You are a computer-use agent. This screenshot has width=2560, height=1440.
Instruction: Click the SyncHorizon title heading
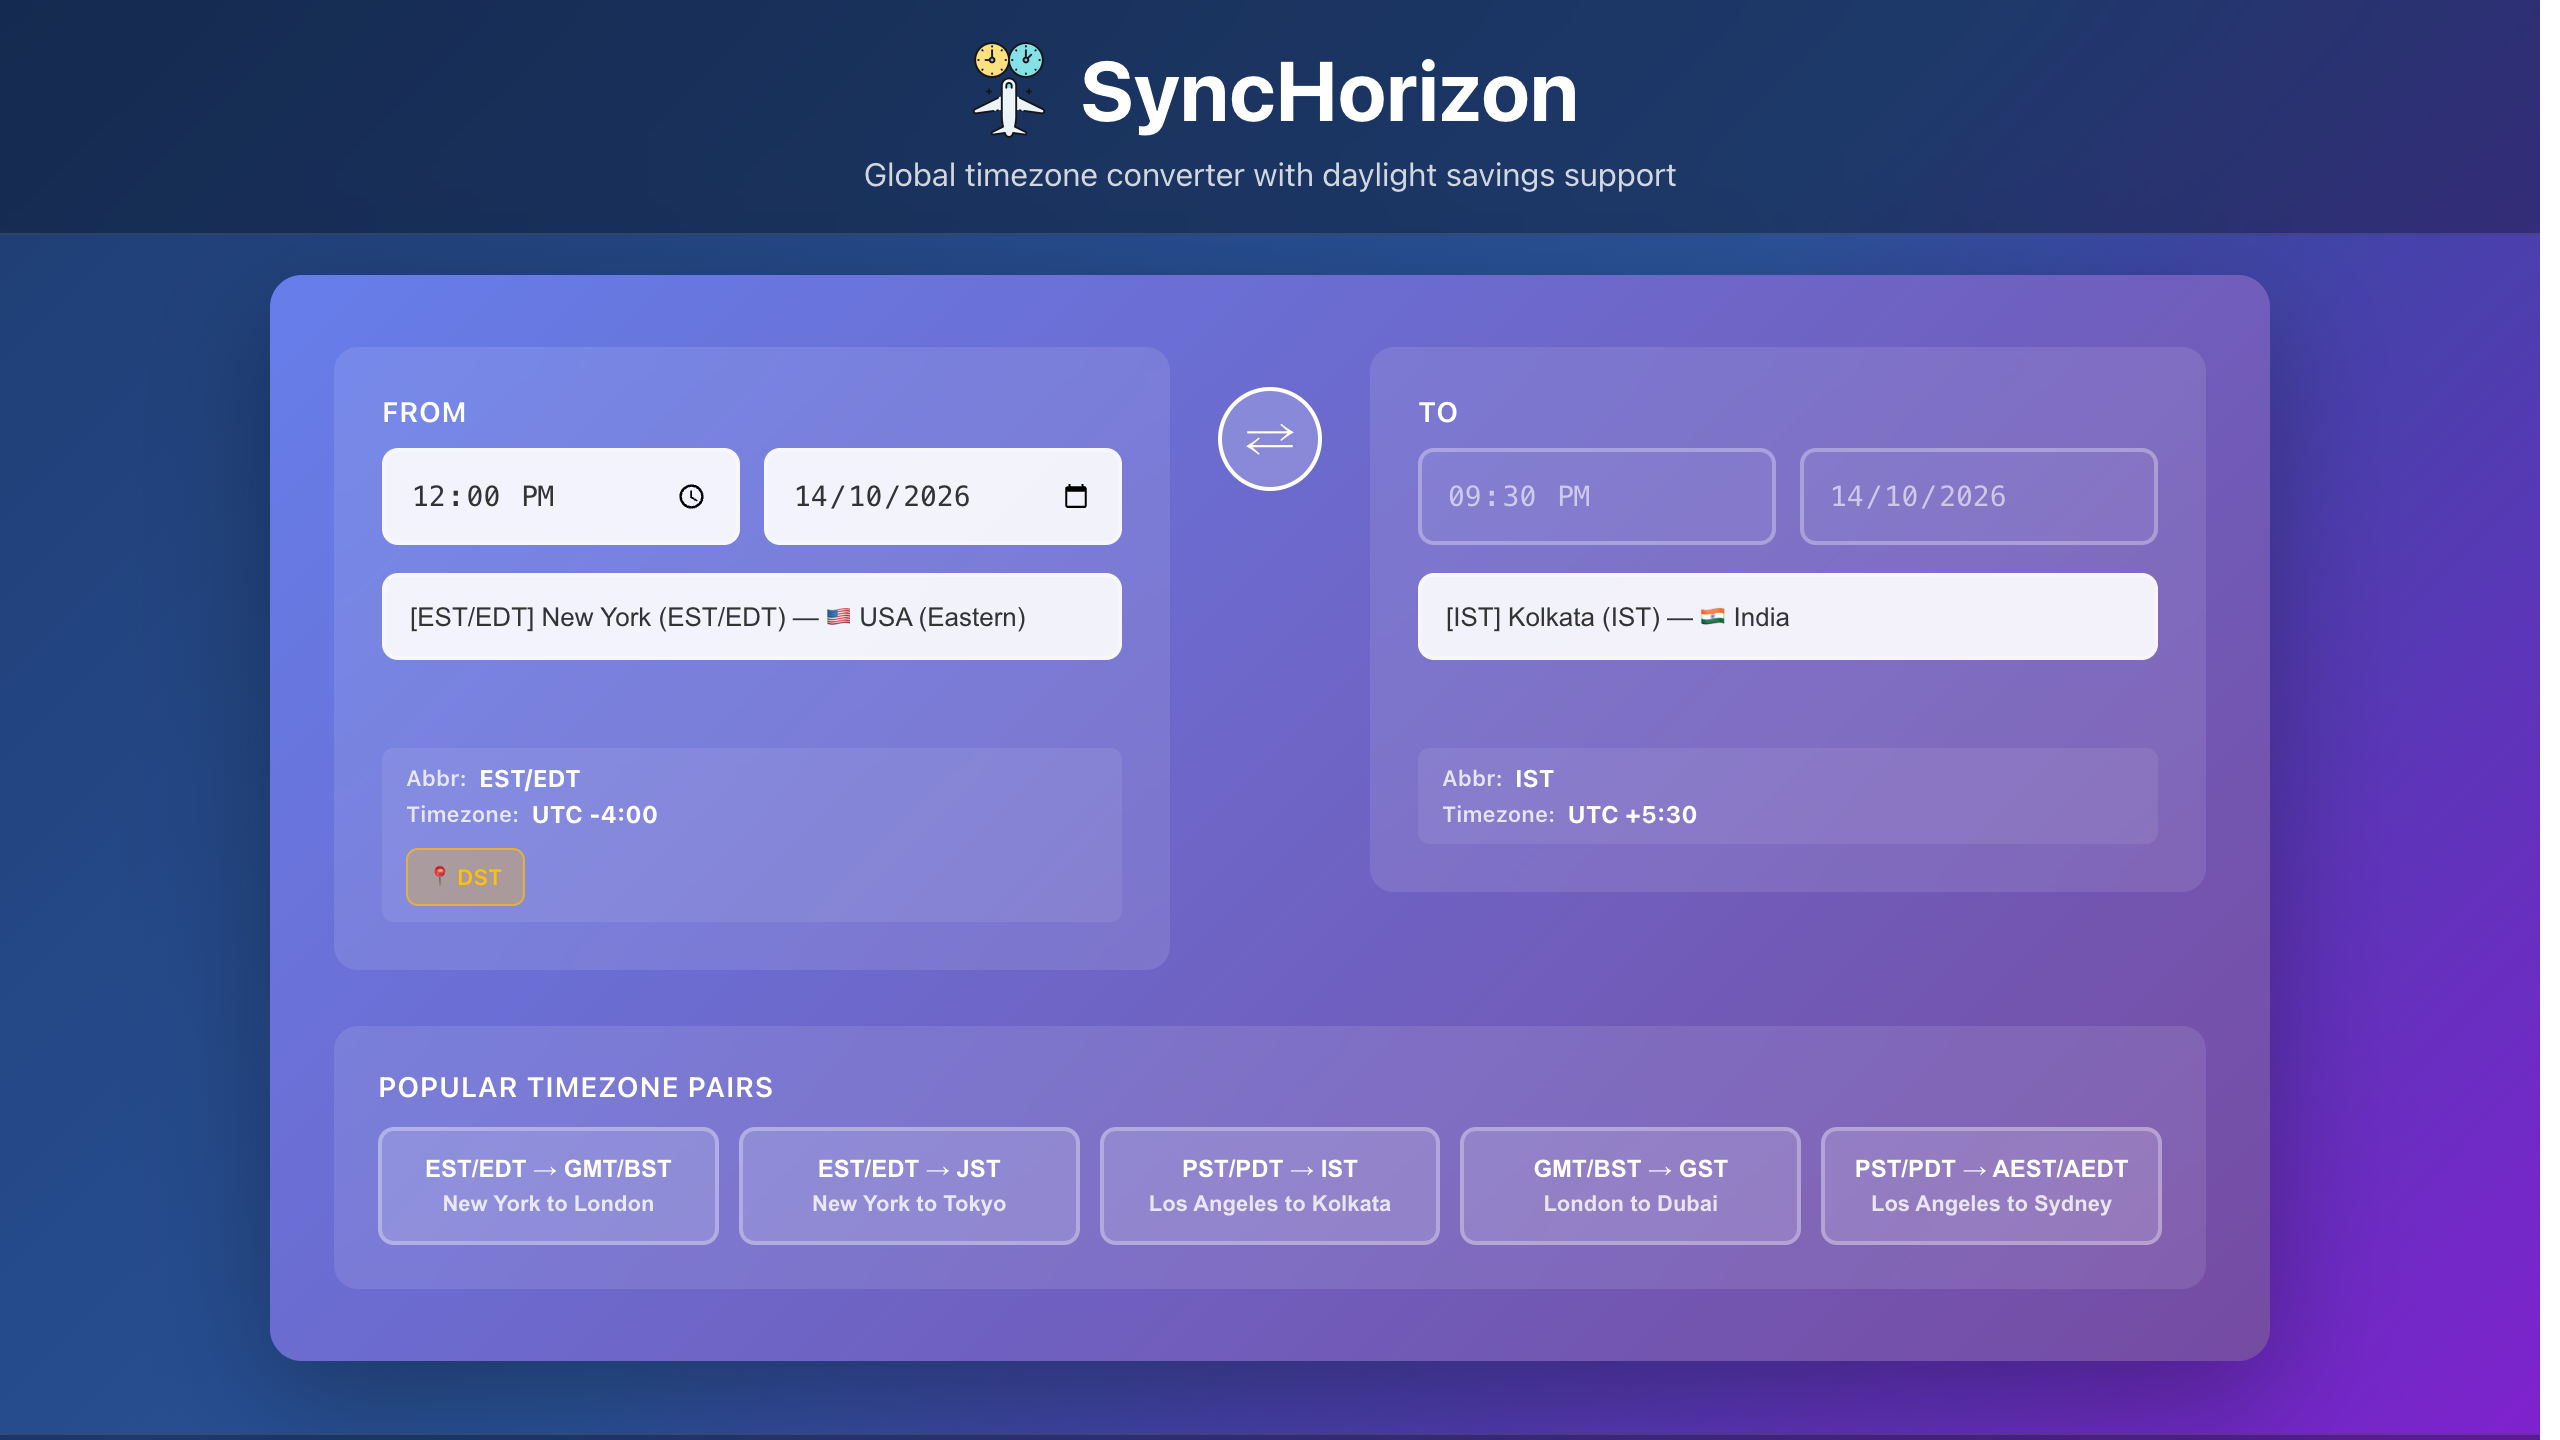(1329, 93)
